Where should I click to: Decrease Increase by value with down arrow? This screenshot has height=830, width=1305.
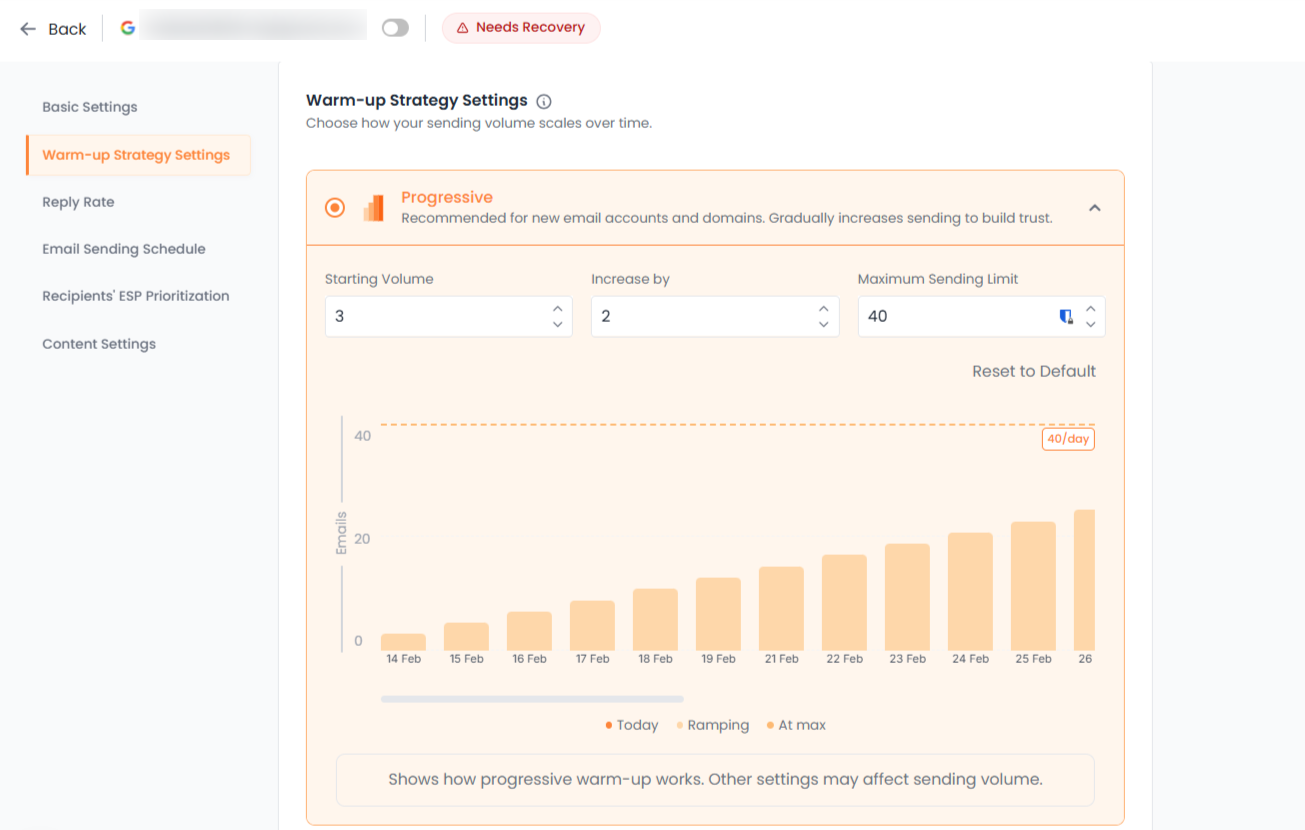pos(823,324)
